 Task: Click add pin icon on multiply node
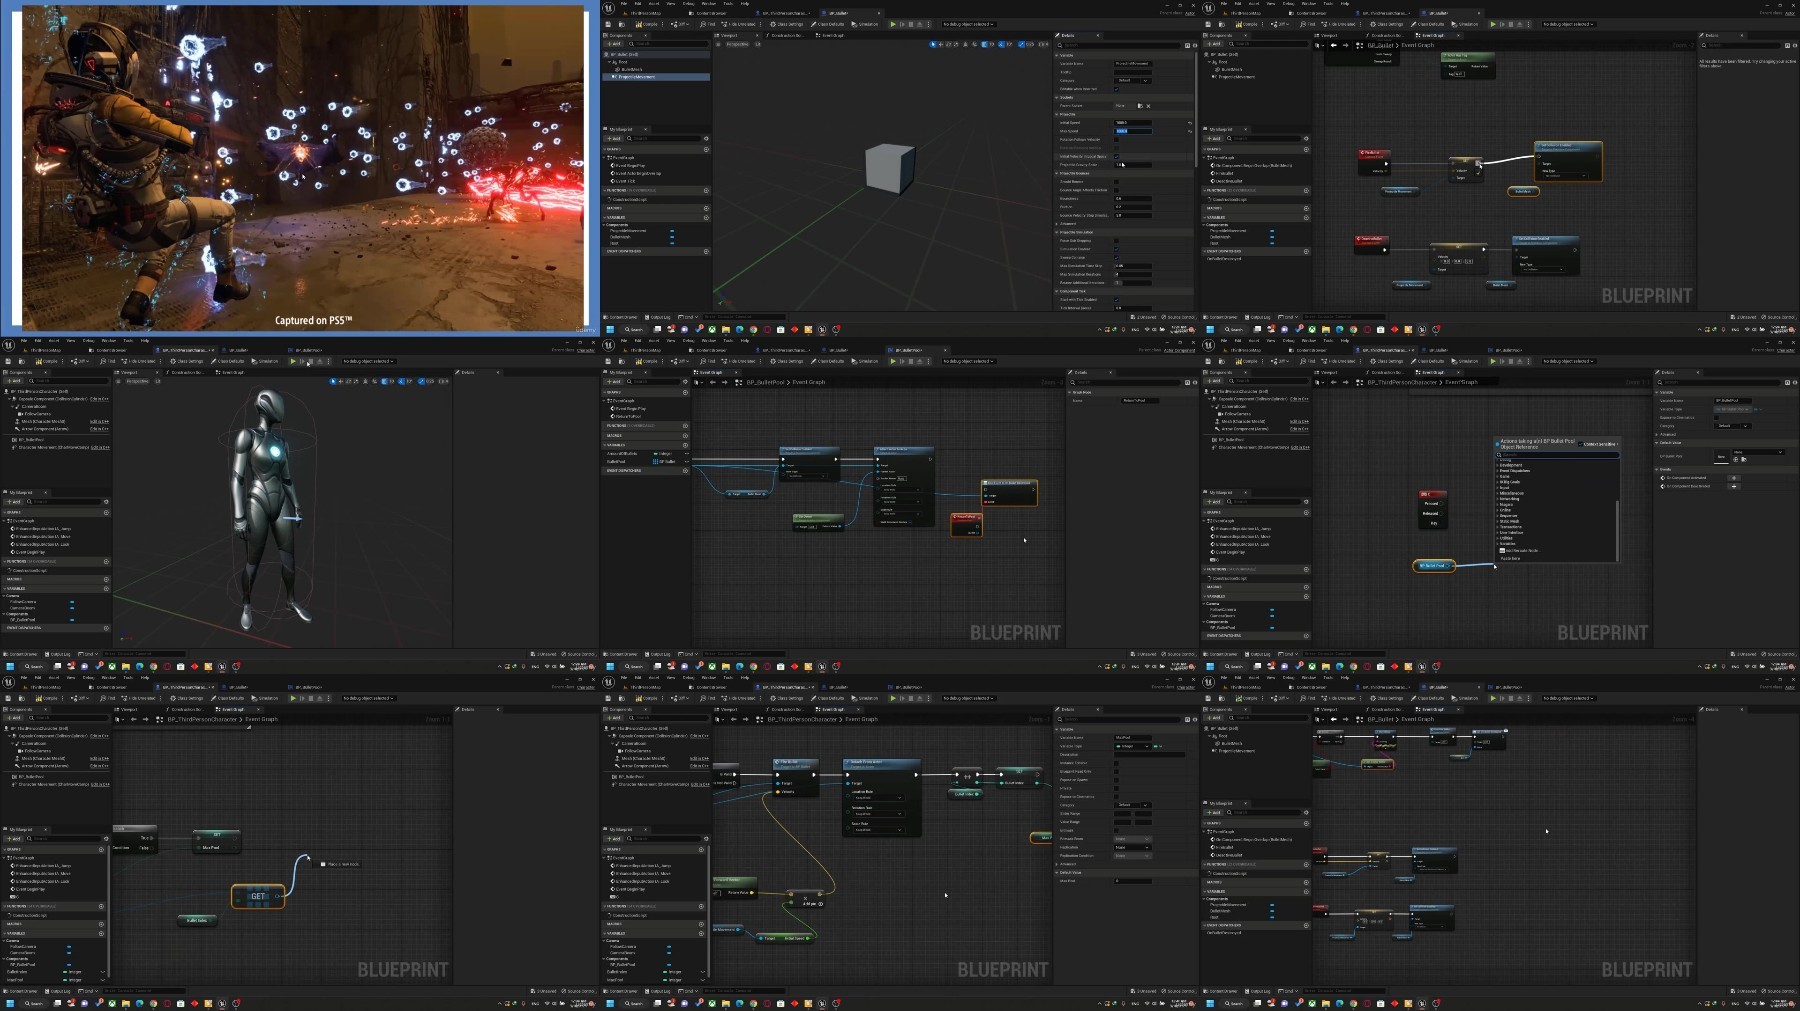click(x=821, y=904)
